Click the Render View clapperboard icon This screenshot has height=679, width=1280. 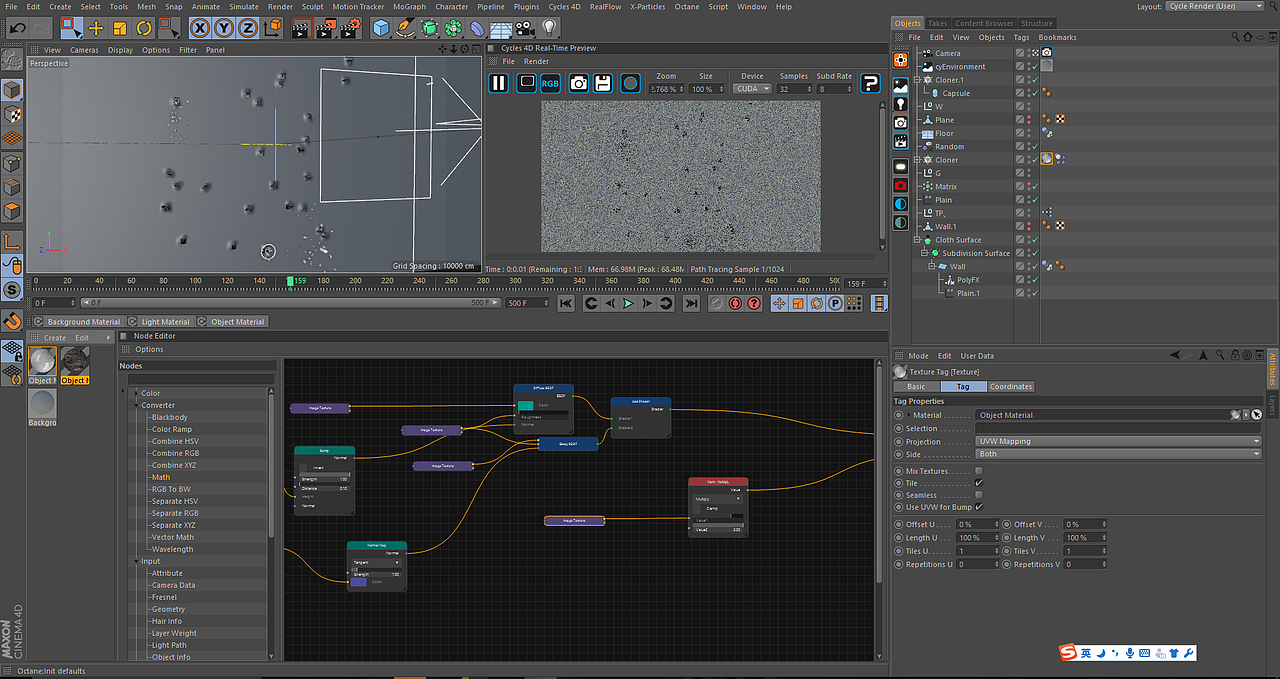[x=301, y=28]
